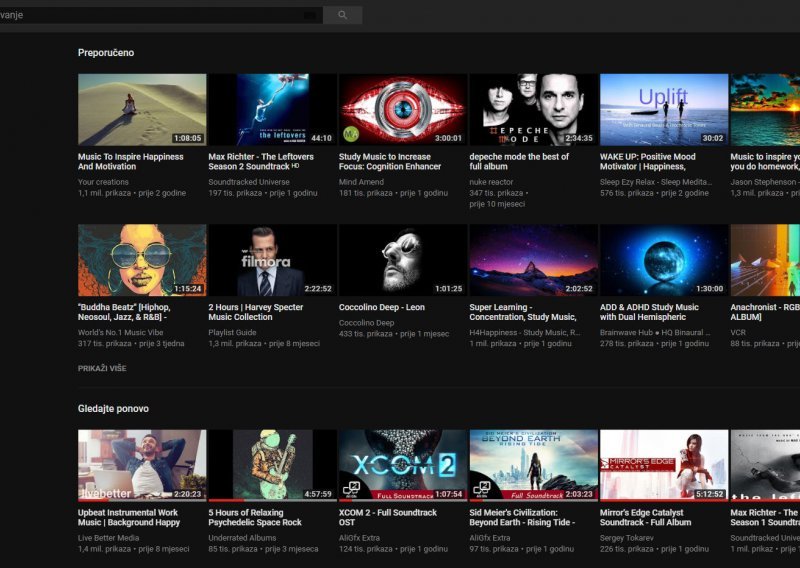Click the Super Learning Concentration video title
Image resolution: width=800 pixels, height=568 pixels.
[x=523, y=313]
